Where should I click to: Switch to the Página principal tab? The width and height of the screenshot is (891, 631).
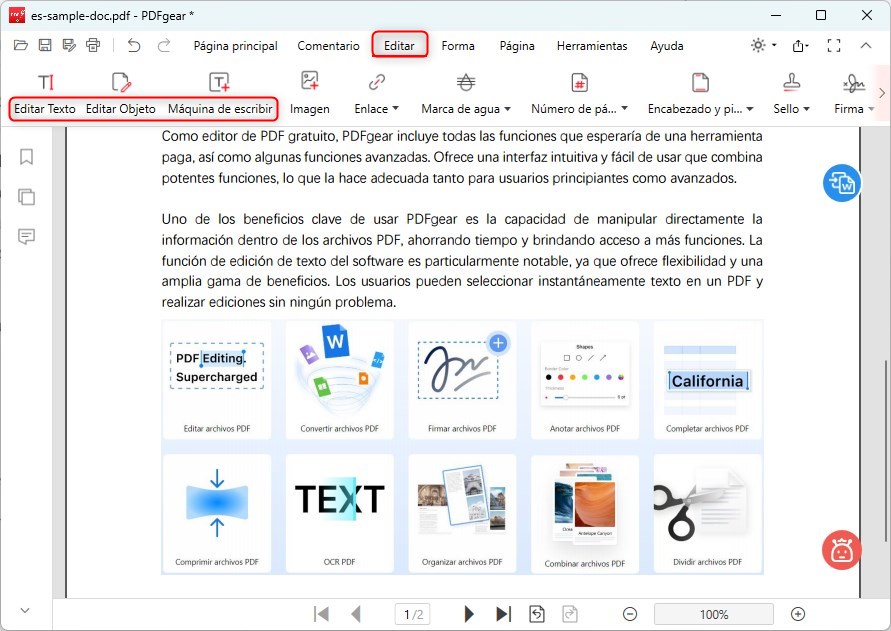tap(235, 46)
